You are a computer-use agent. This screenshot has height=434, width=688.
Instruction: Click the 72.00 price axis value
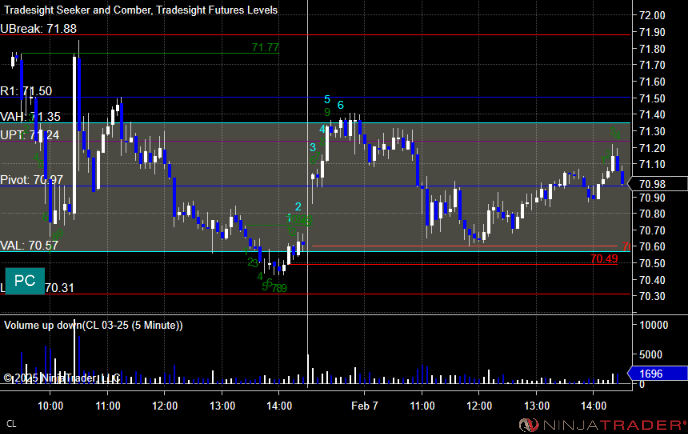pyautogui.click(x=652, y=15)
